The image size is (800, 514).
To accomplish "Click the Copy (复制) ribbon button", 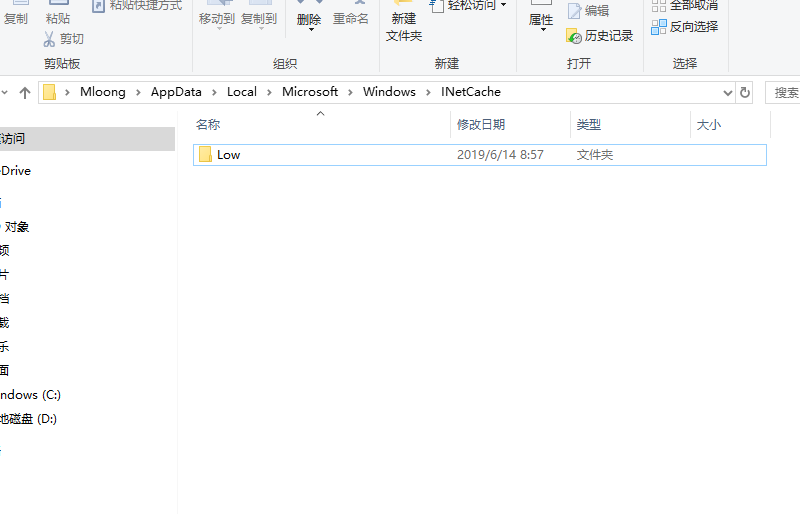I will coord(16,13).
